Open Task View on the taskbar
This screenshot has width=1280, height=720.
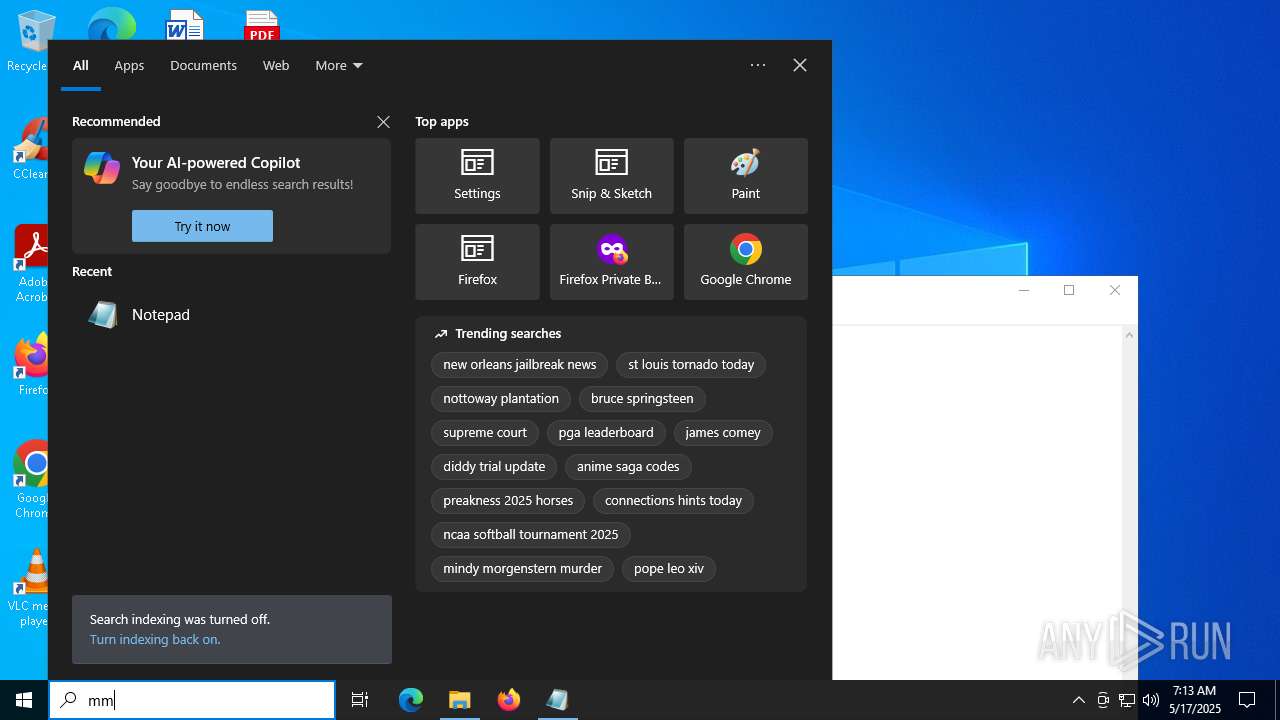[360, 700]
